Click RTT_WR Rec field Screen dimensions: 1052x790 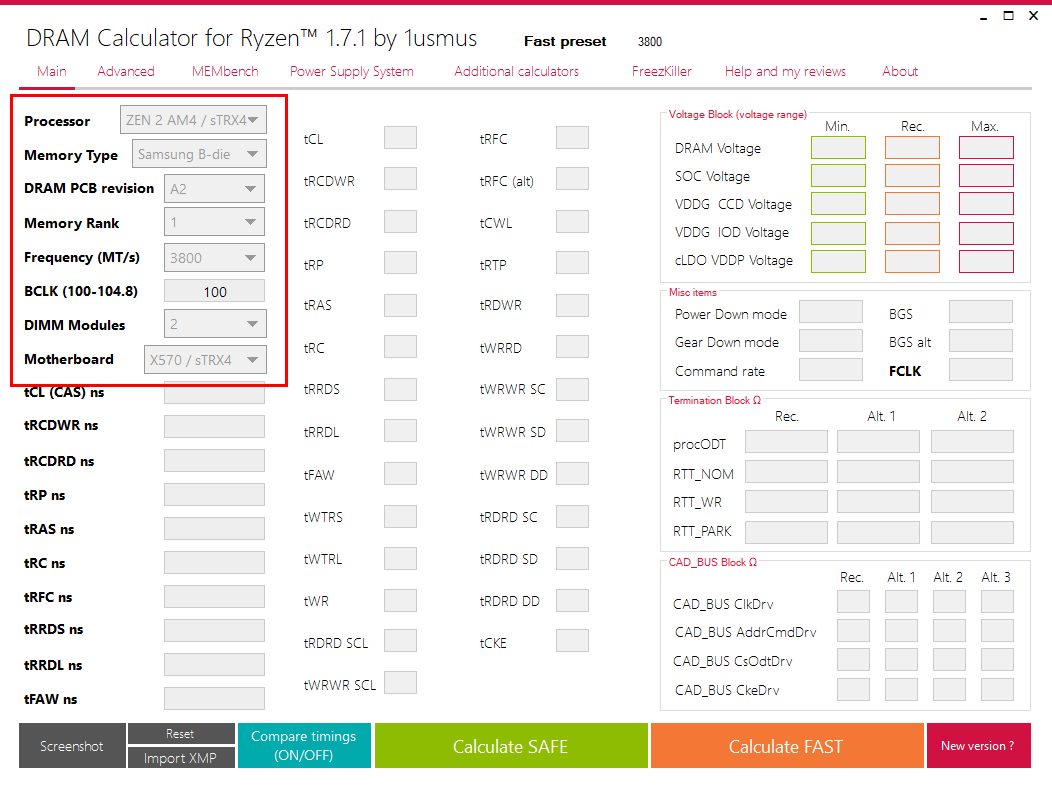(786, 502)
